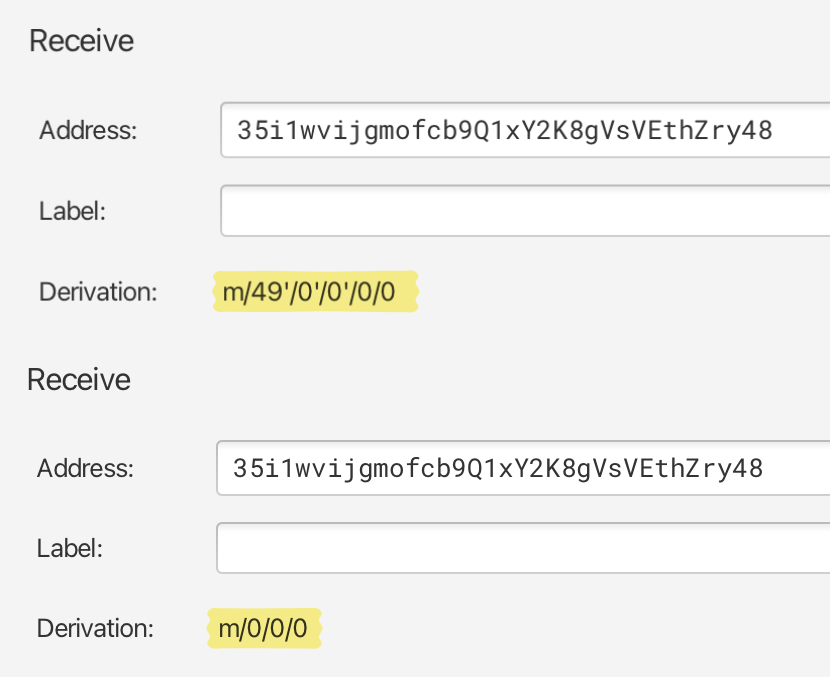The width and height of the screenshot is (830, 677).
Task: Click the second Receive section heading
Action: tap(79, 380)
